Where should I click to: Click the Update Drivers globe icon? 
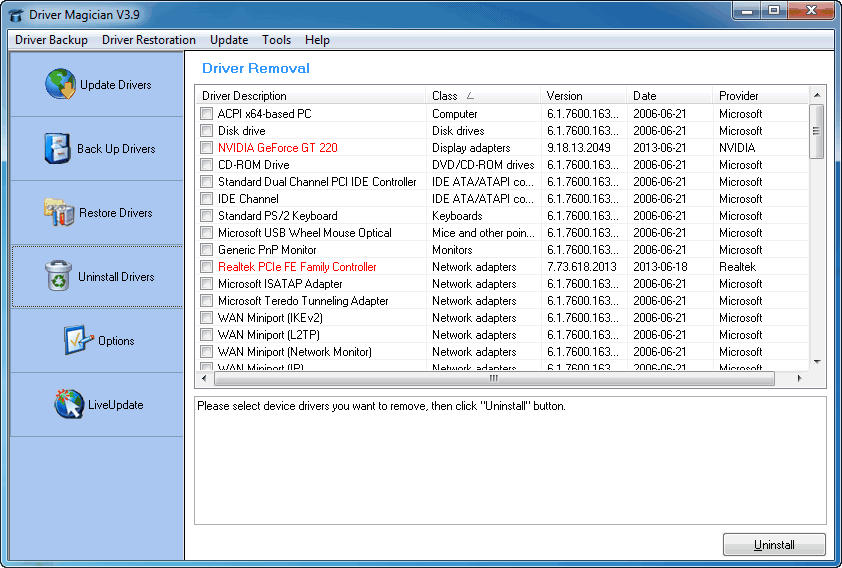60,85
